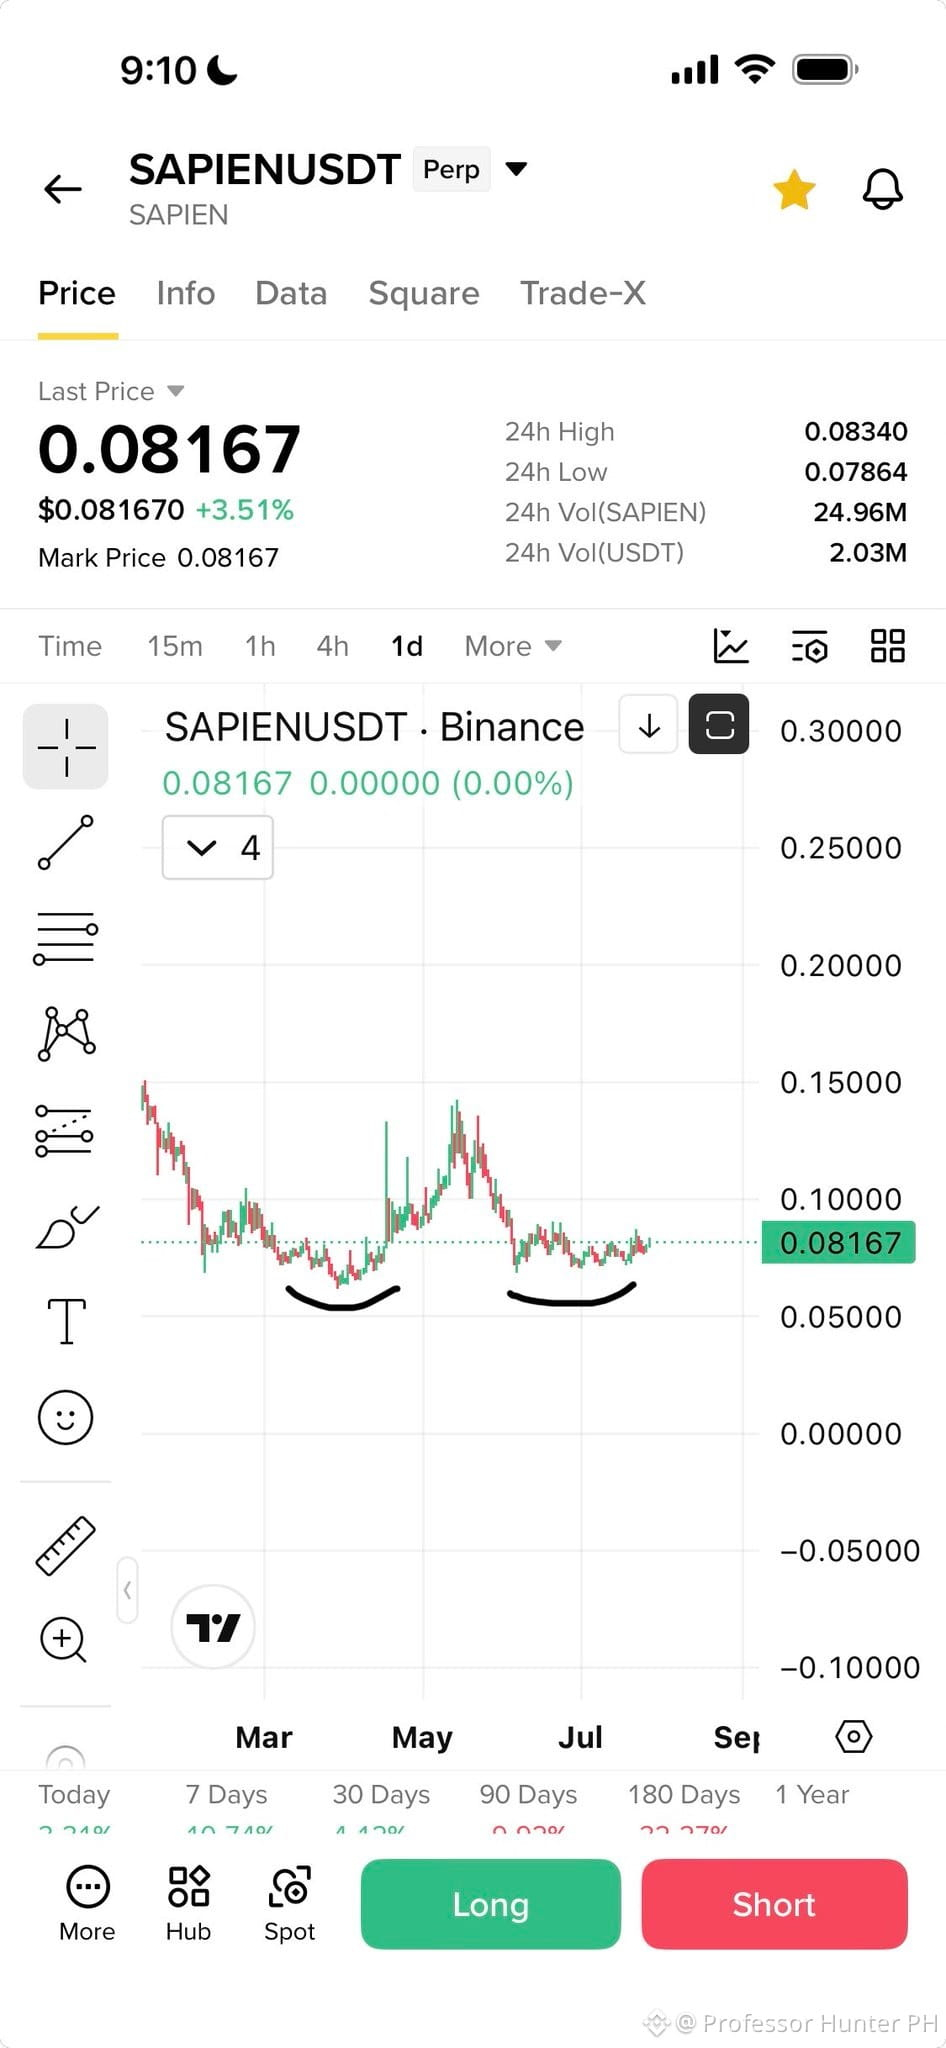Image resolution: width=946 pixels, height=2048 pixels.
Task: Select the 4h interval
Action: [333, 646]
